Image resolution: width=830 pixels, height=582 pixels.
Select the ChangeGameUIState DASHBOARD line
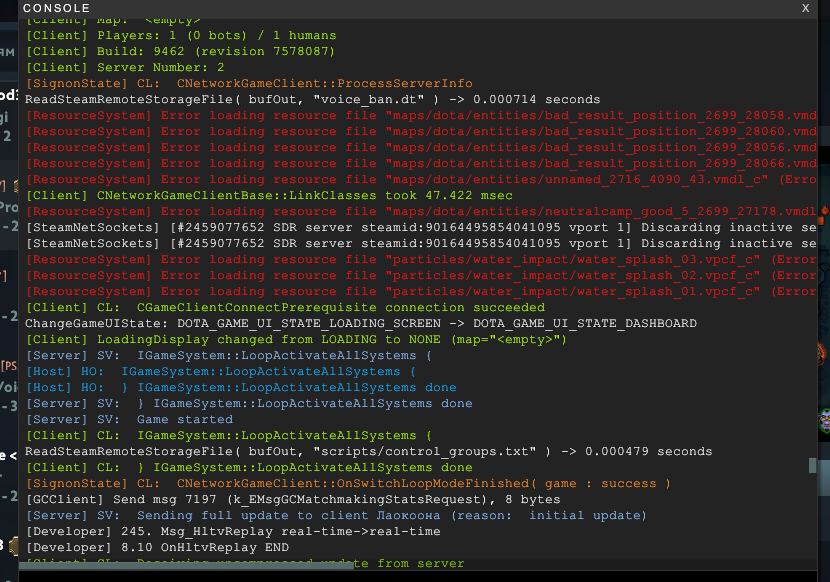361,324
